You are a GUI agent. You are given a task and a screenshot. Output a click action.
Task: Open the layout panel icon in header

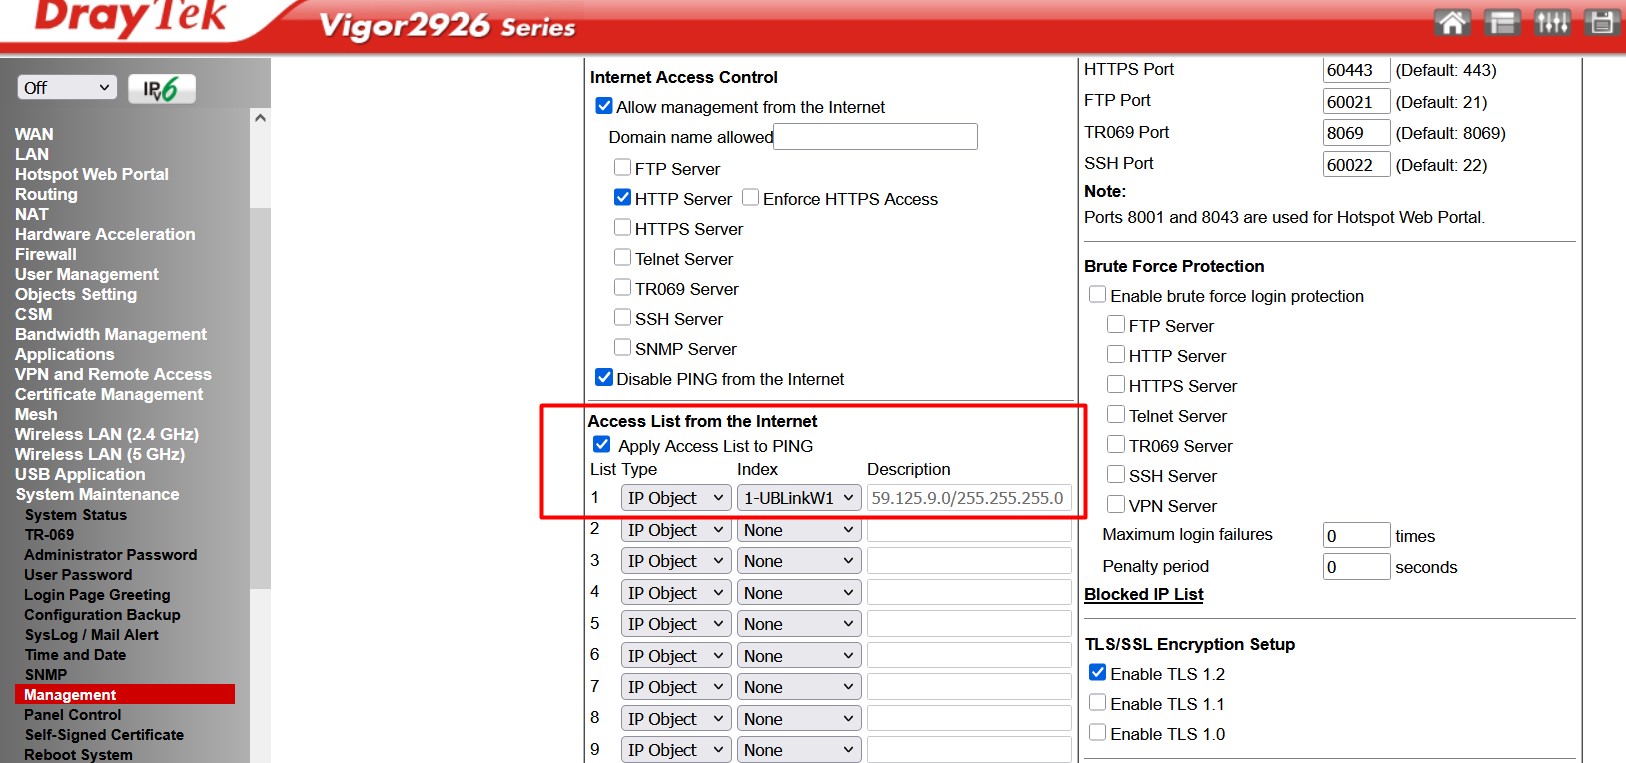tap(1502, 22)
